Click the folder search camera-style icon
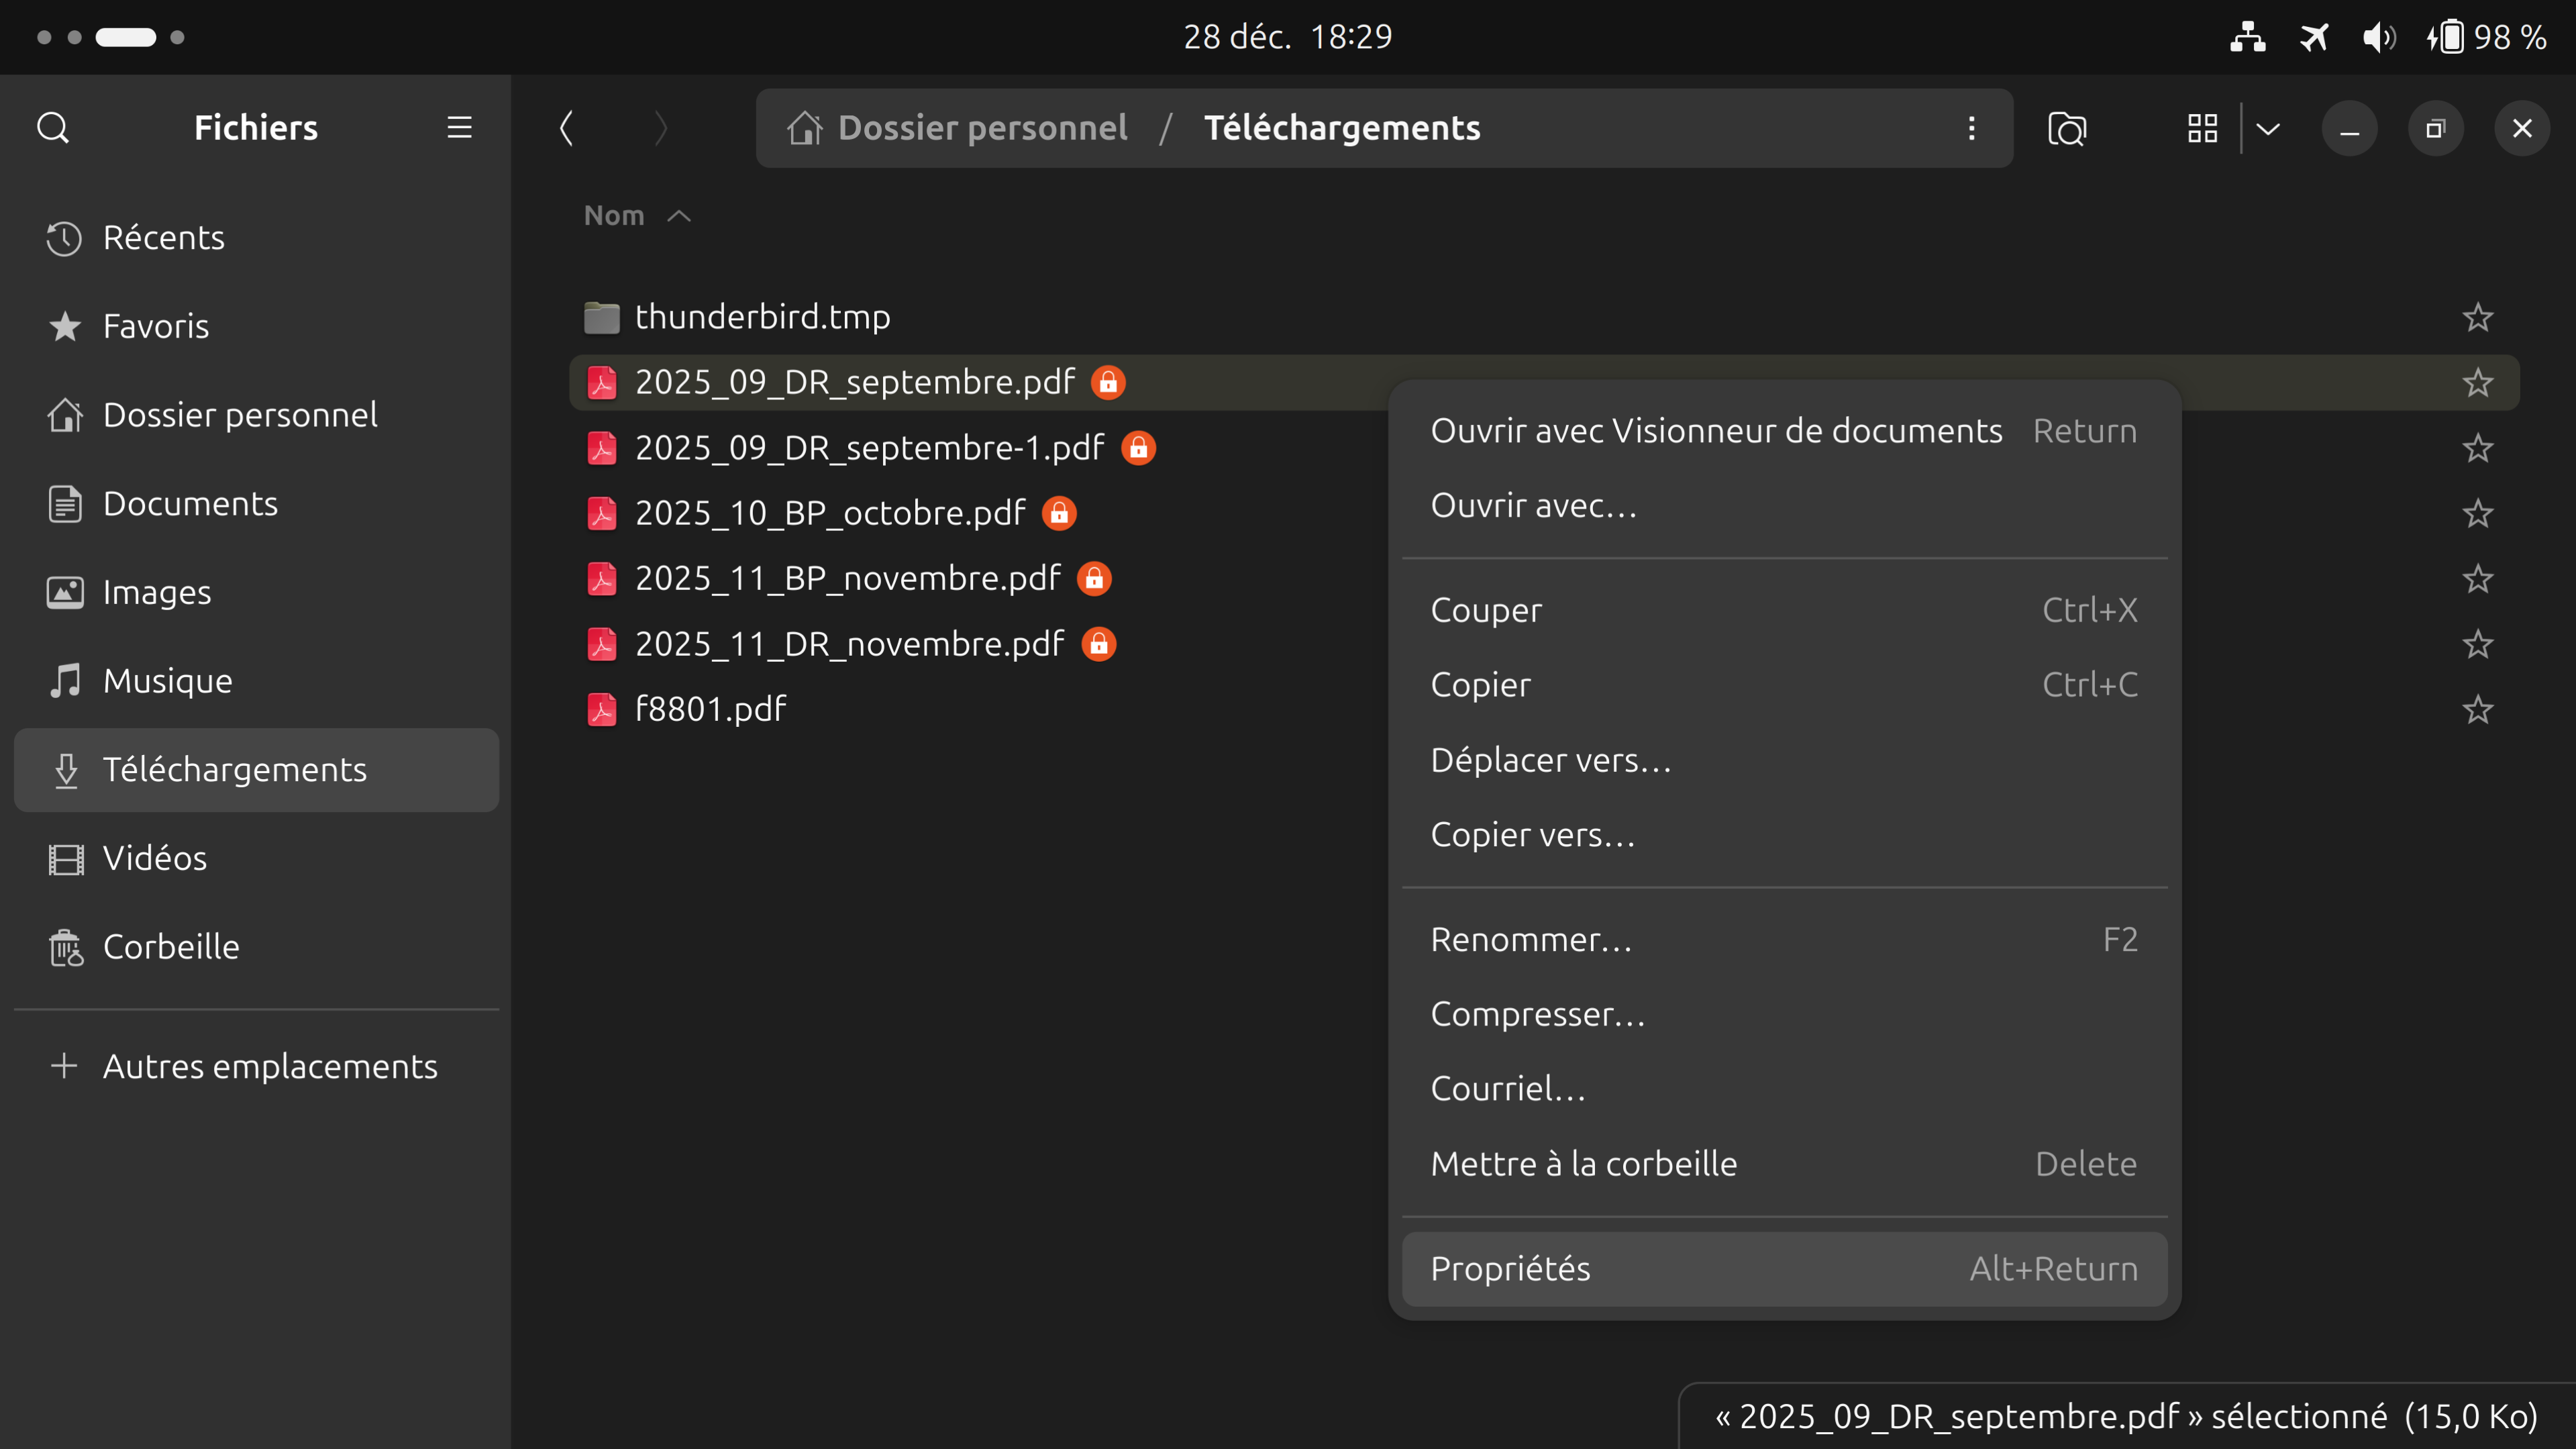This screenshot has height=1449, width=2576. pyautogui.click(x=2066, y=128)
